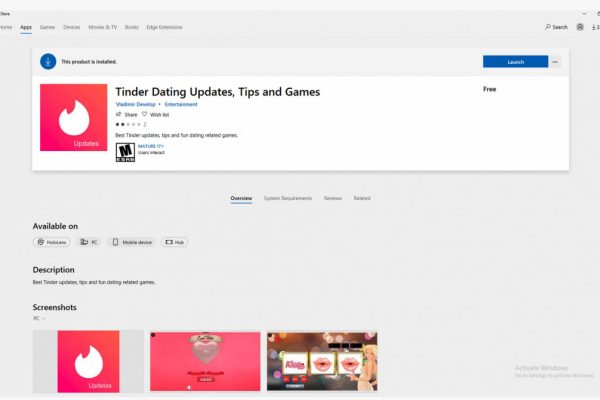Open the Vladimir Develop publisher link

click(x=135, y=104)
